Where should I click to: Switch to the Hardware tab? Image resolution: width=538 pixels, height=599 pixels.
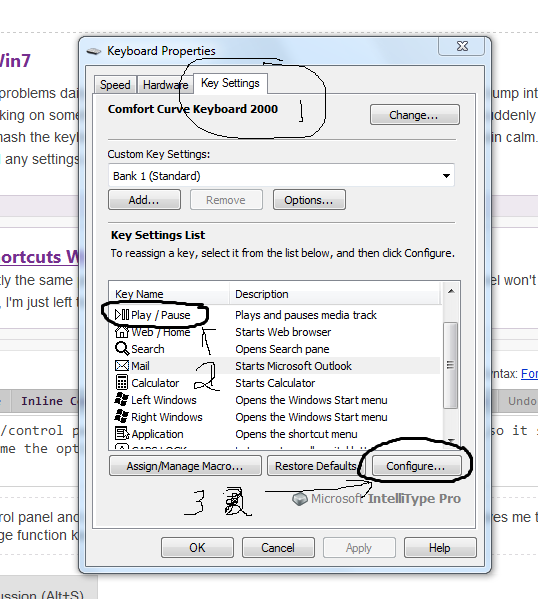(165, 85)
